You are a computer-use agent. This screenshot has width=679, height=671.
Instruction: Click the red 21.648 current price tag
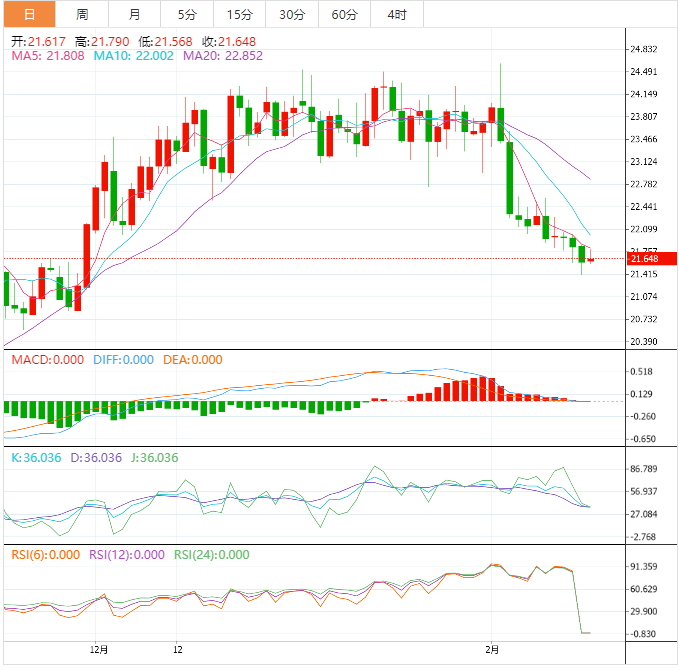click(647, 259)
